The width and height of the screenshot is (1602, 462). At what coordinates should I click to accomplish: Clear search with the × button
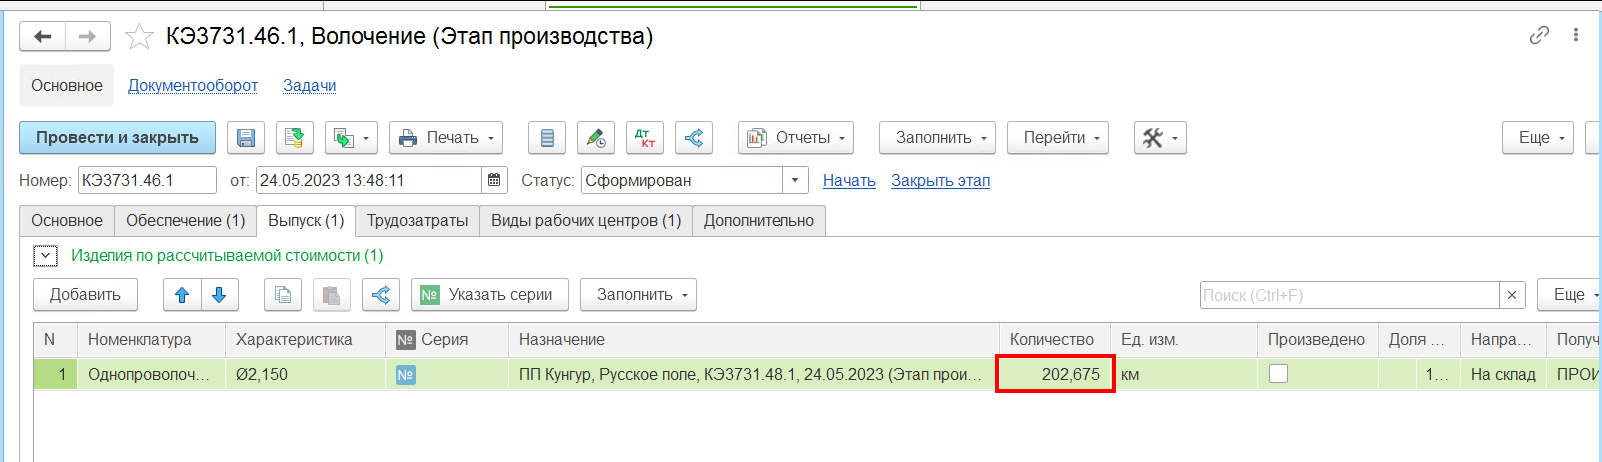[x=1512, y=295]
